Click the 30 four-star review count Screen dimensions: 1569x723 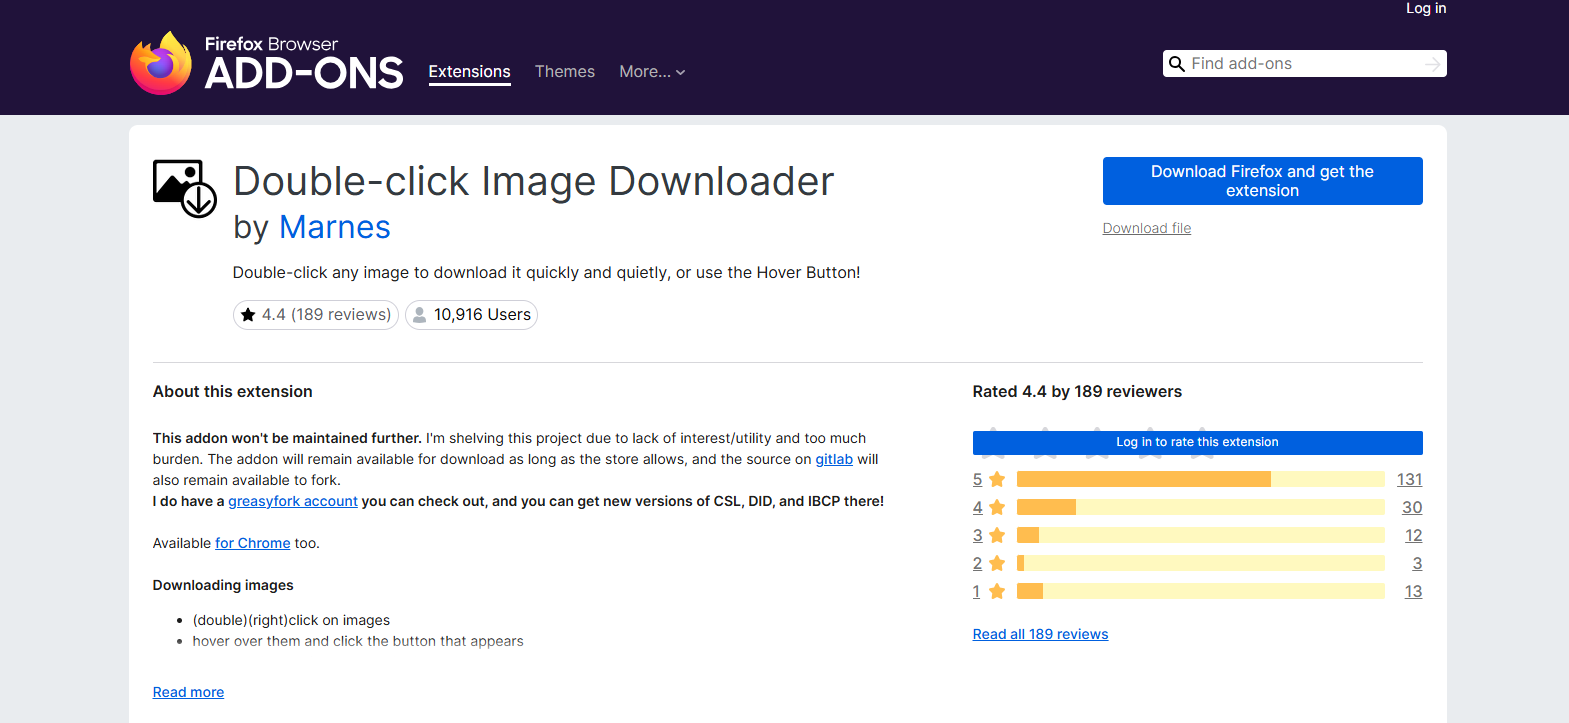tap(1412, 508)
